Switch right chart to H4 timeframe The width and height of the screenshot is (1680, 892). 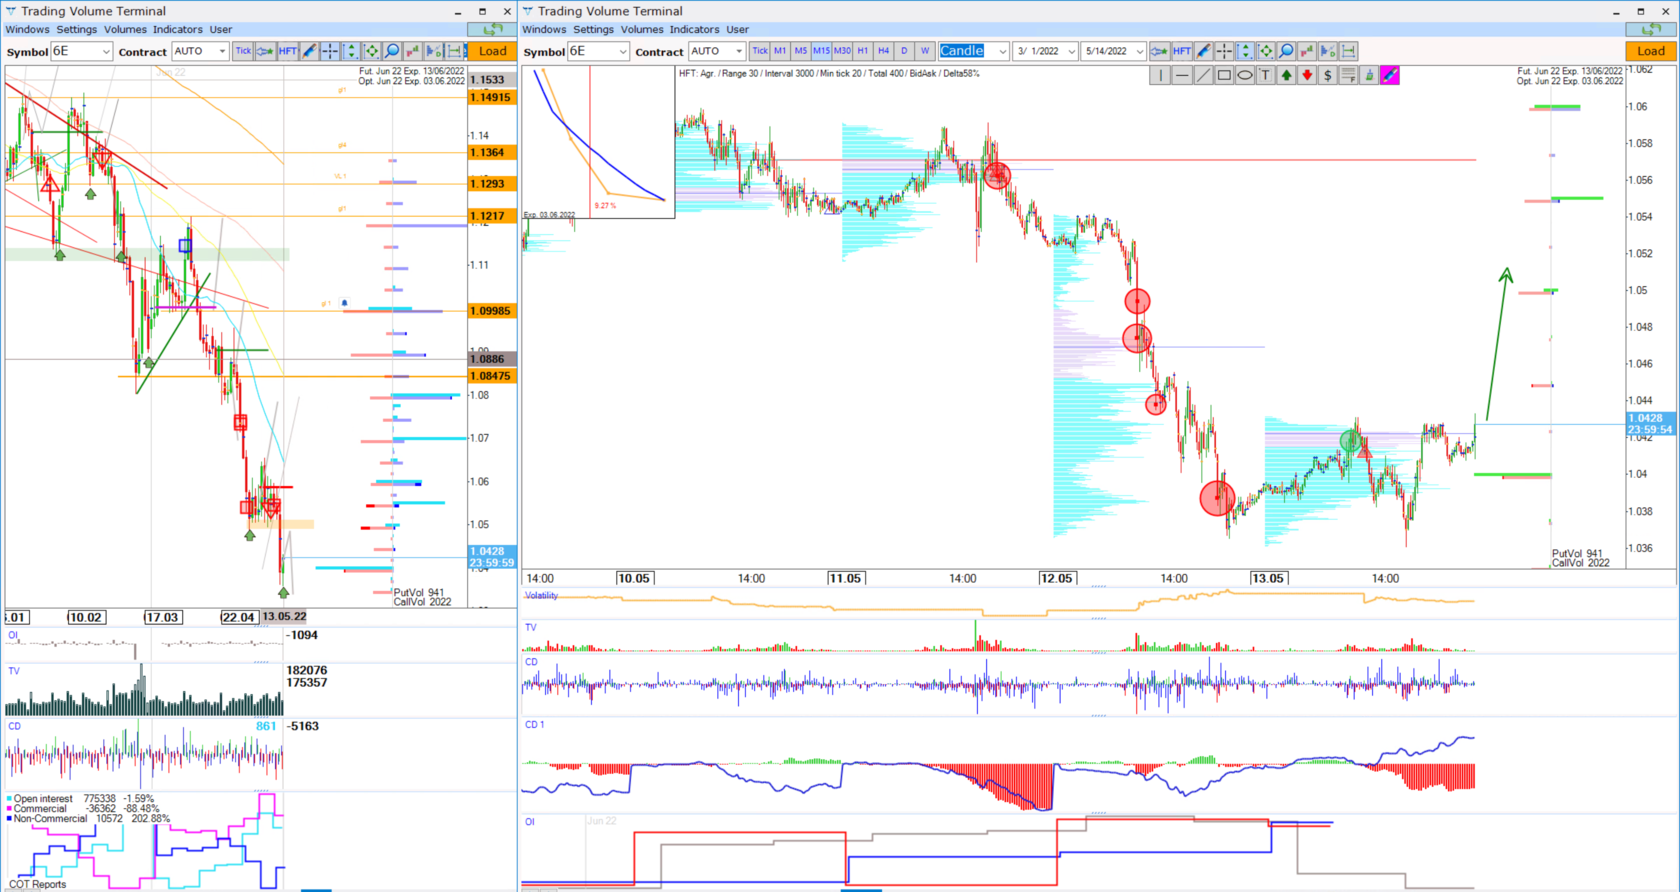pos(883,51)
